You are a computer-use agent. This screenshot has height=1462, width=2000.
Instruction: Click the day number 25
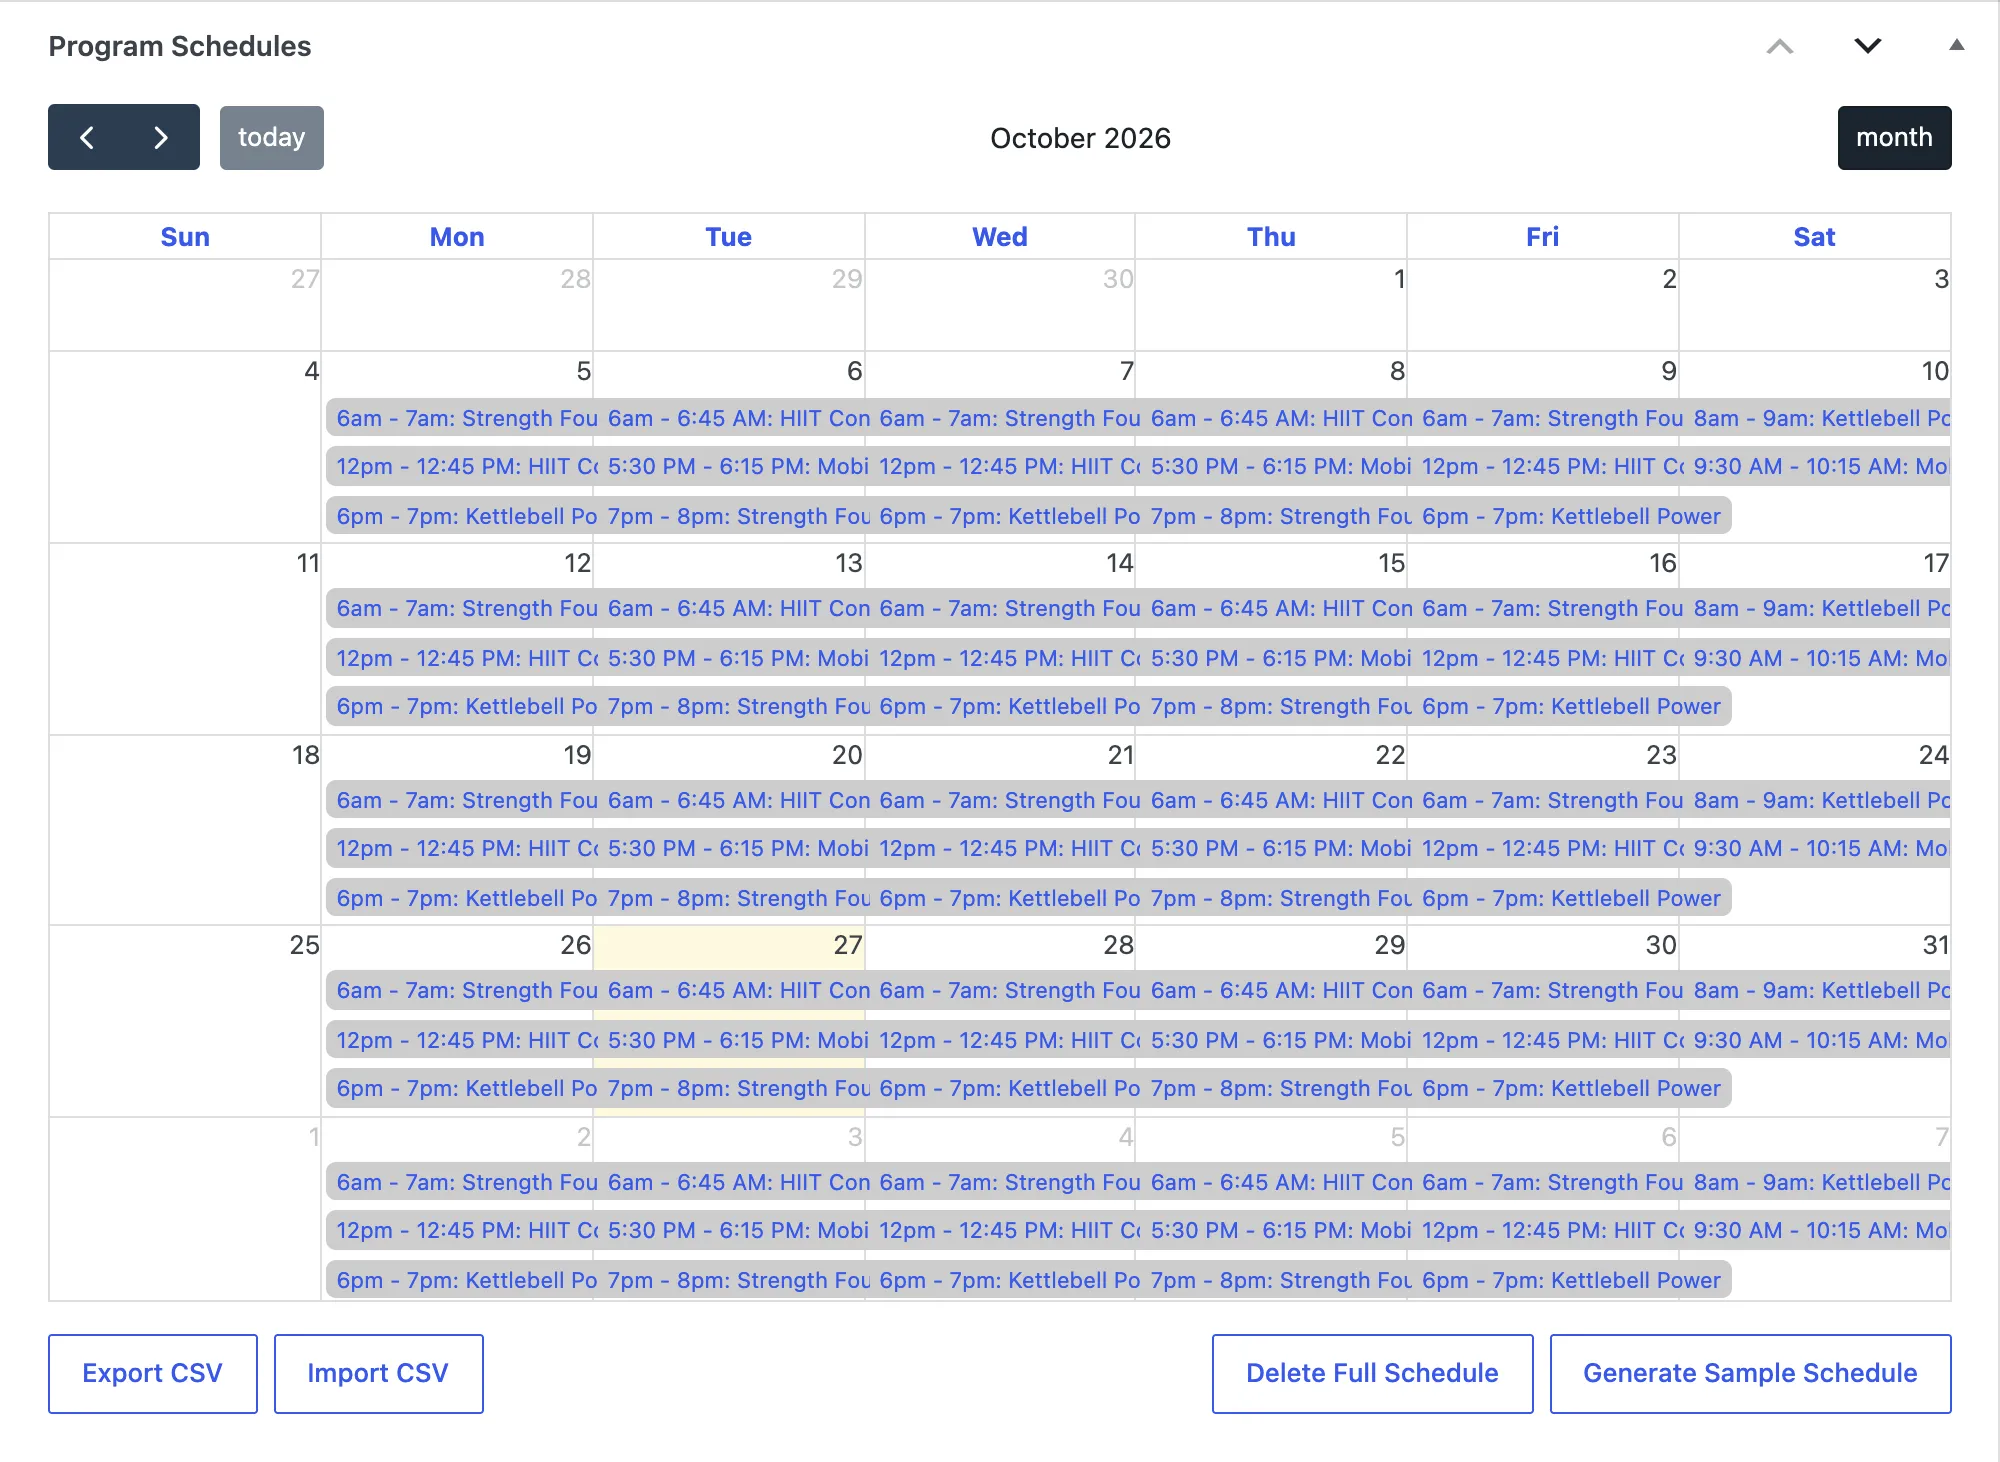pyautogui.click(x=304, y=945)
